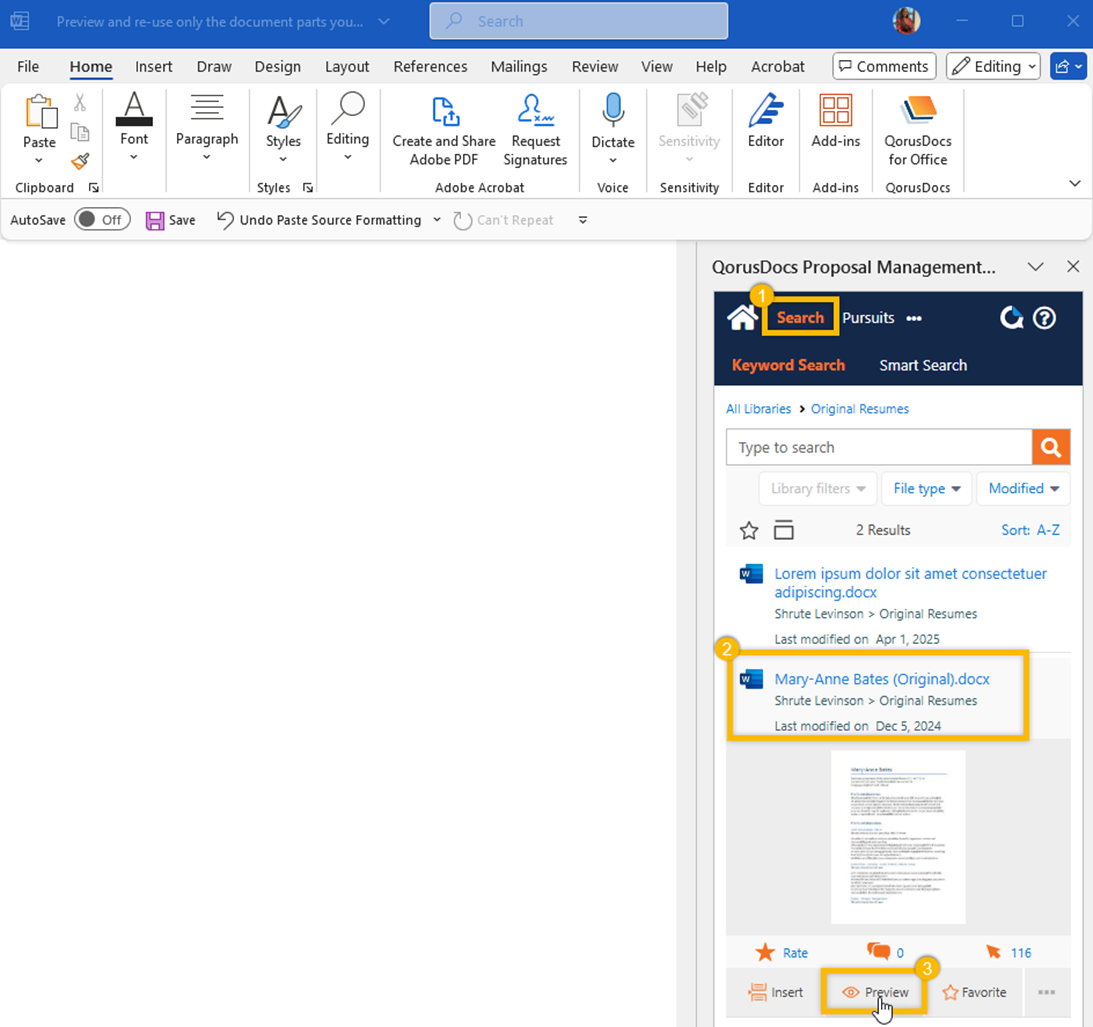Switch to Smart Search tab
This screenshot has width=1093, height=1027.
click(x=923, y=365)
